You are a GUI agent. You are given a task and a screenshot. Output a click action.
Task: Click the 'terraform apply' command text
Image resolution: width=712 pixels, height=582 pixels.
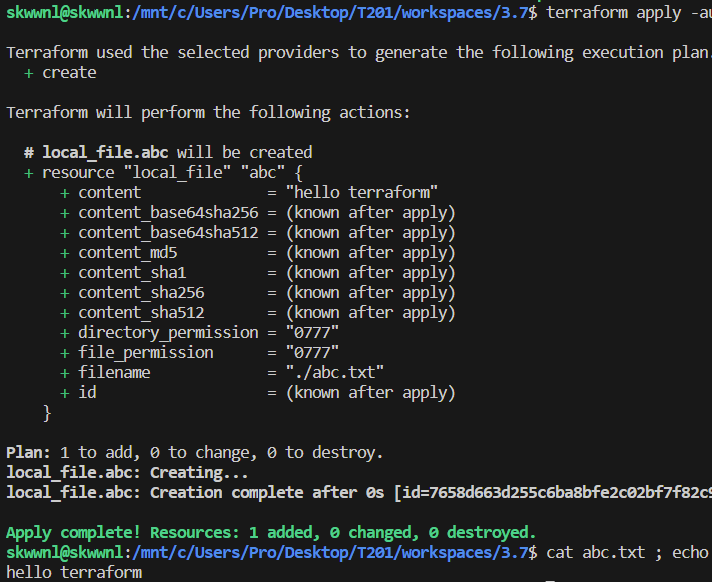point(629,13)
